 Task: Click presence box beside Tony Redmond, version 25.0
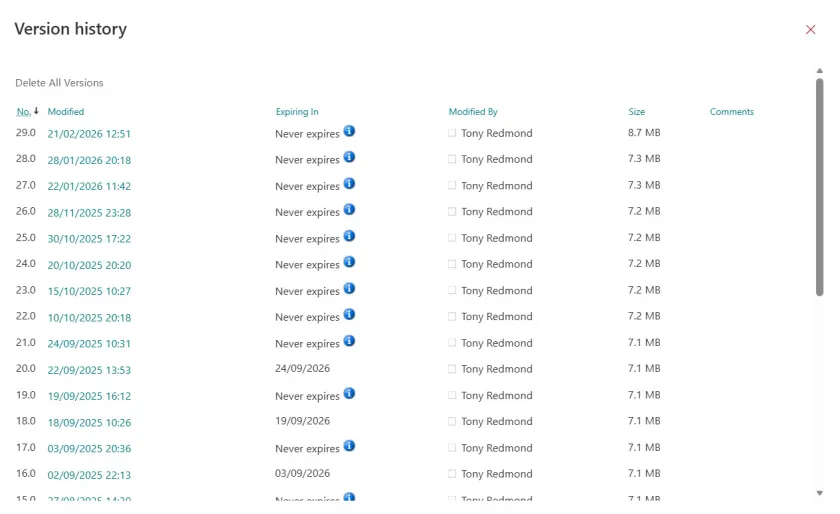(x=452, y=238)
